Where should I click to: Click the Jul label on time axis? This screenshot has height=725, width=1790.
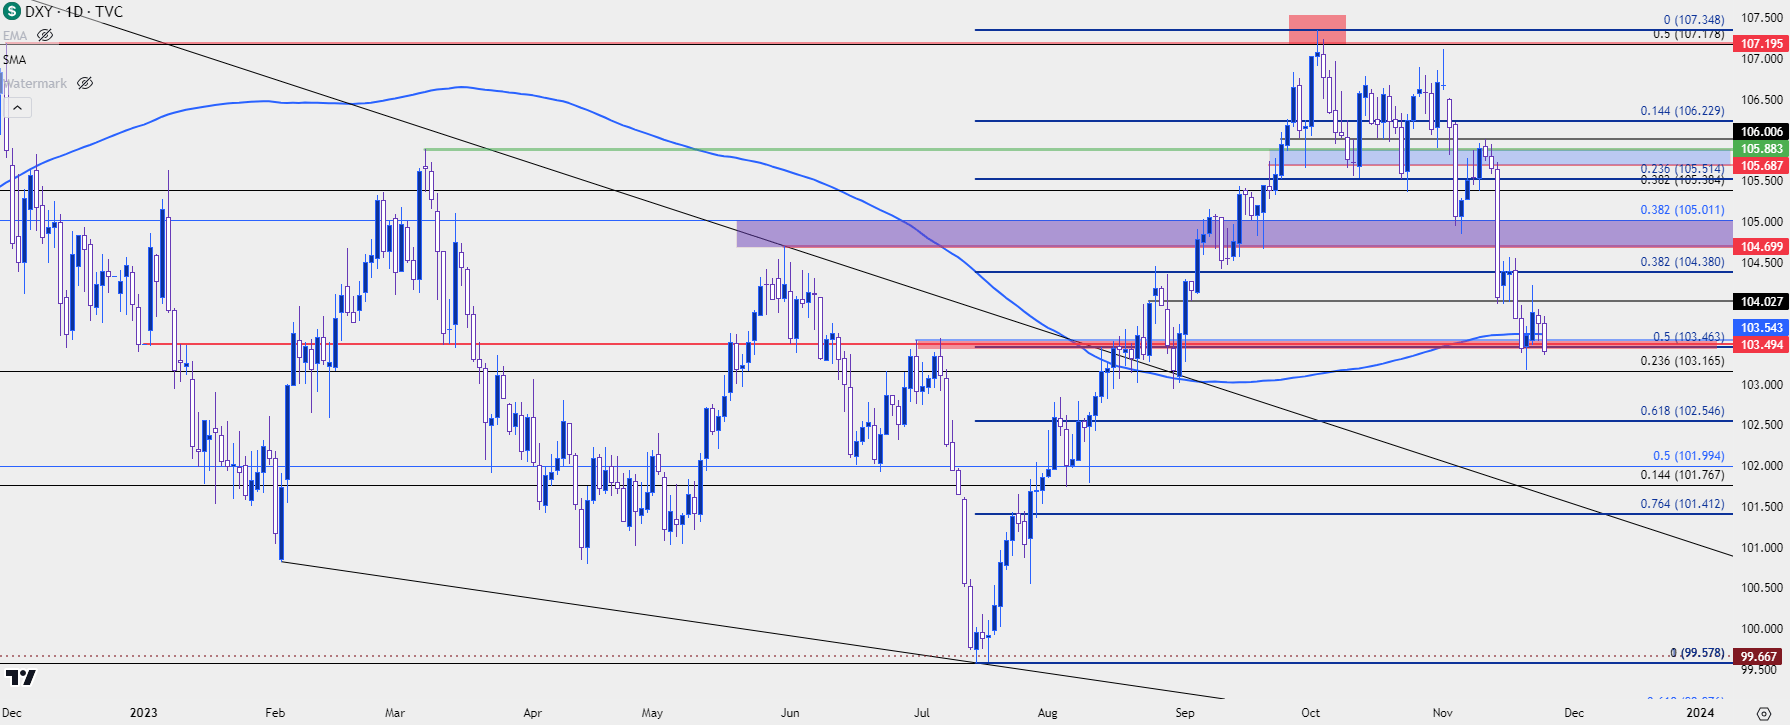click(922, 713)
